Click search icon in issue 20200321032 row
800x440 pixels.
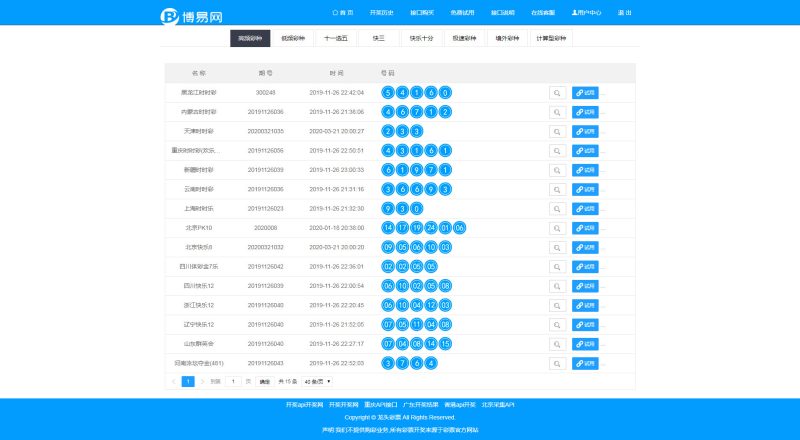[x=557, y=248]
